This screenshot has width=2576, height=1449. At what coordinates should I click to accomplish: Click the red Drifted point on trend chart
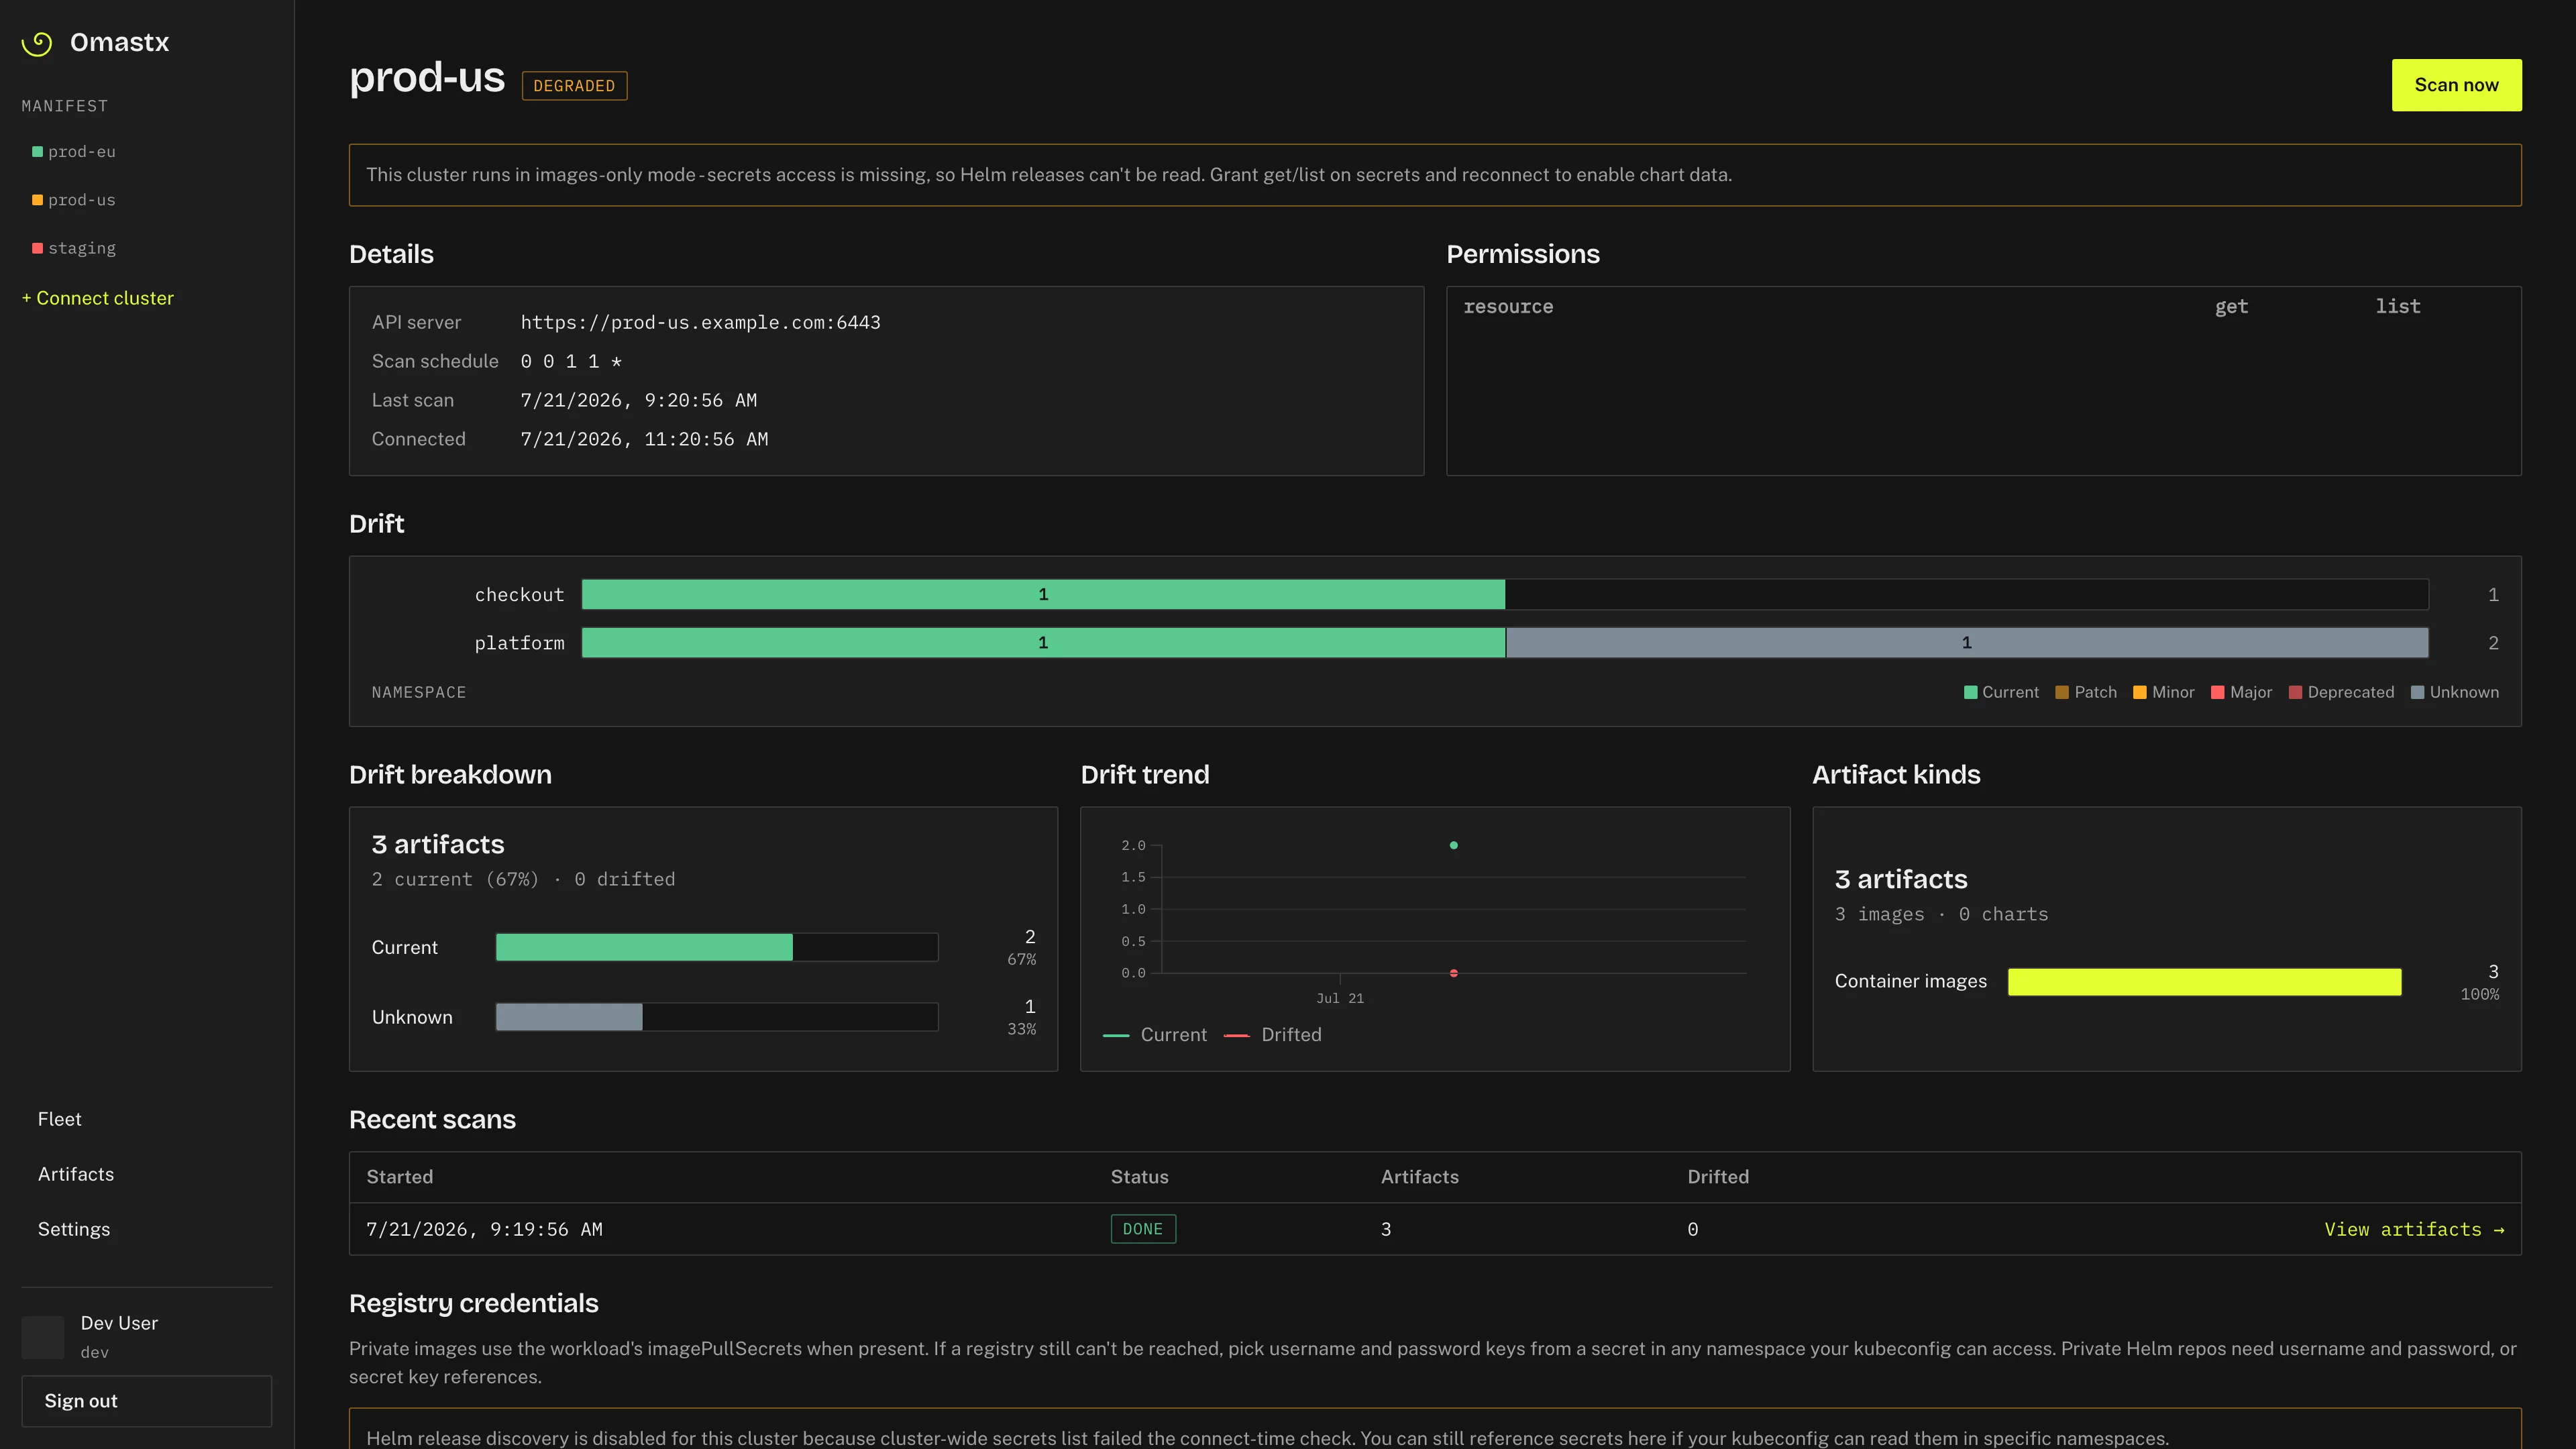[x=1453, y=973]
